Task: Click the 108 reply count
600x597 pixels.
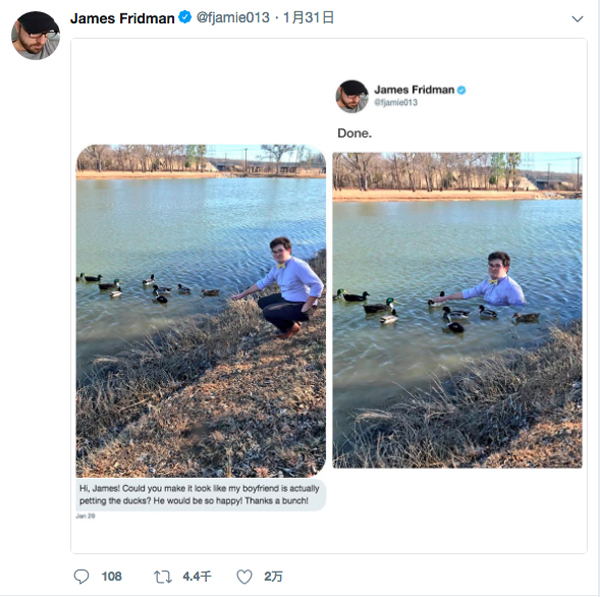Action: (x=111, y=577)
